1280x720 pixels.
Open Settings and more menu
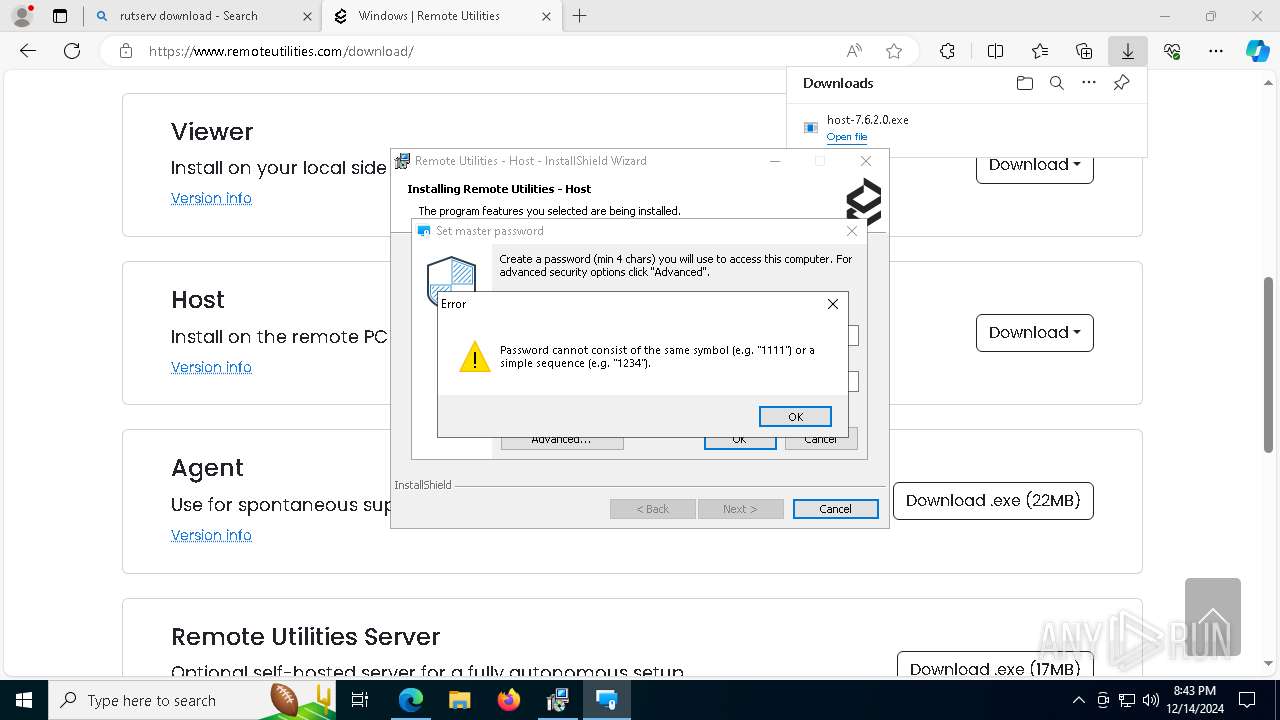[x=1216, y=51]
